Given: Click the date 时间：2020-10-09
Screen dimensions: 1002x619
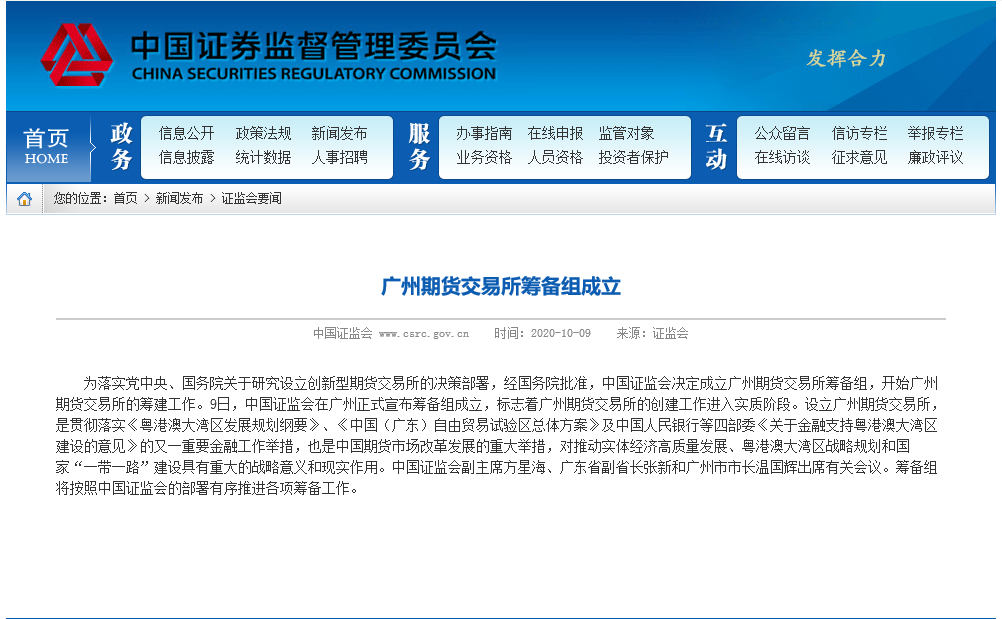Looking at the screenshot, I should (543, 333).
